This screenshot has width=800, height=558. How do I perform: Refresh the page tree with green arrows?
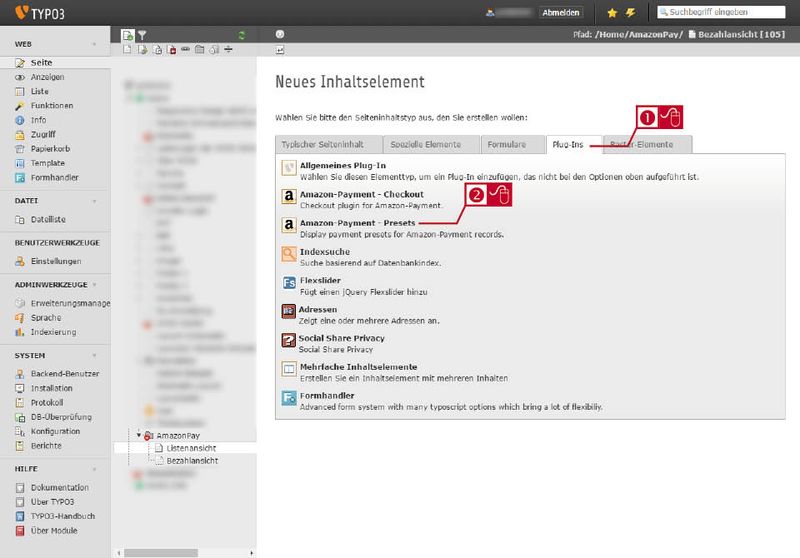[242, 35]
